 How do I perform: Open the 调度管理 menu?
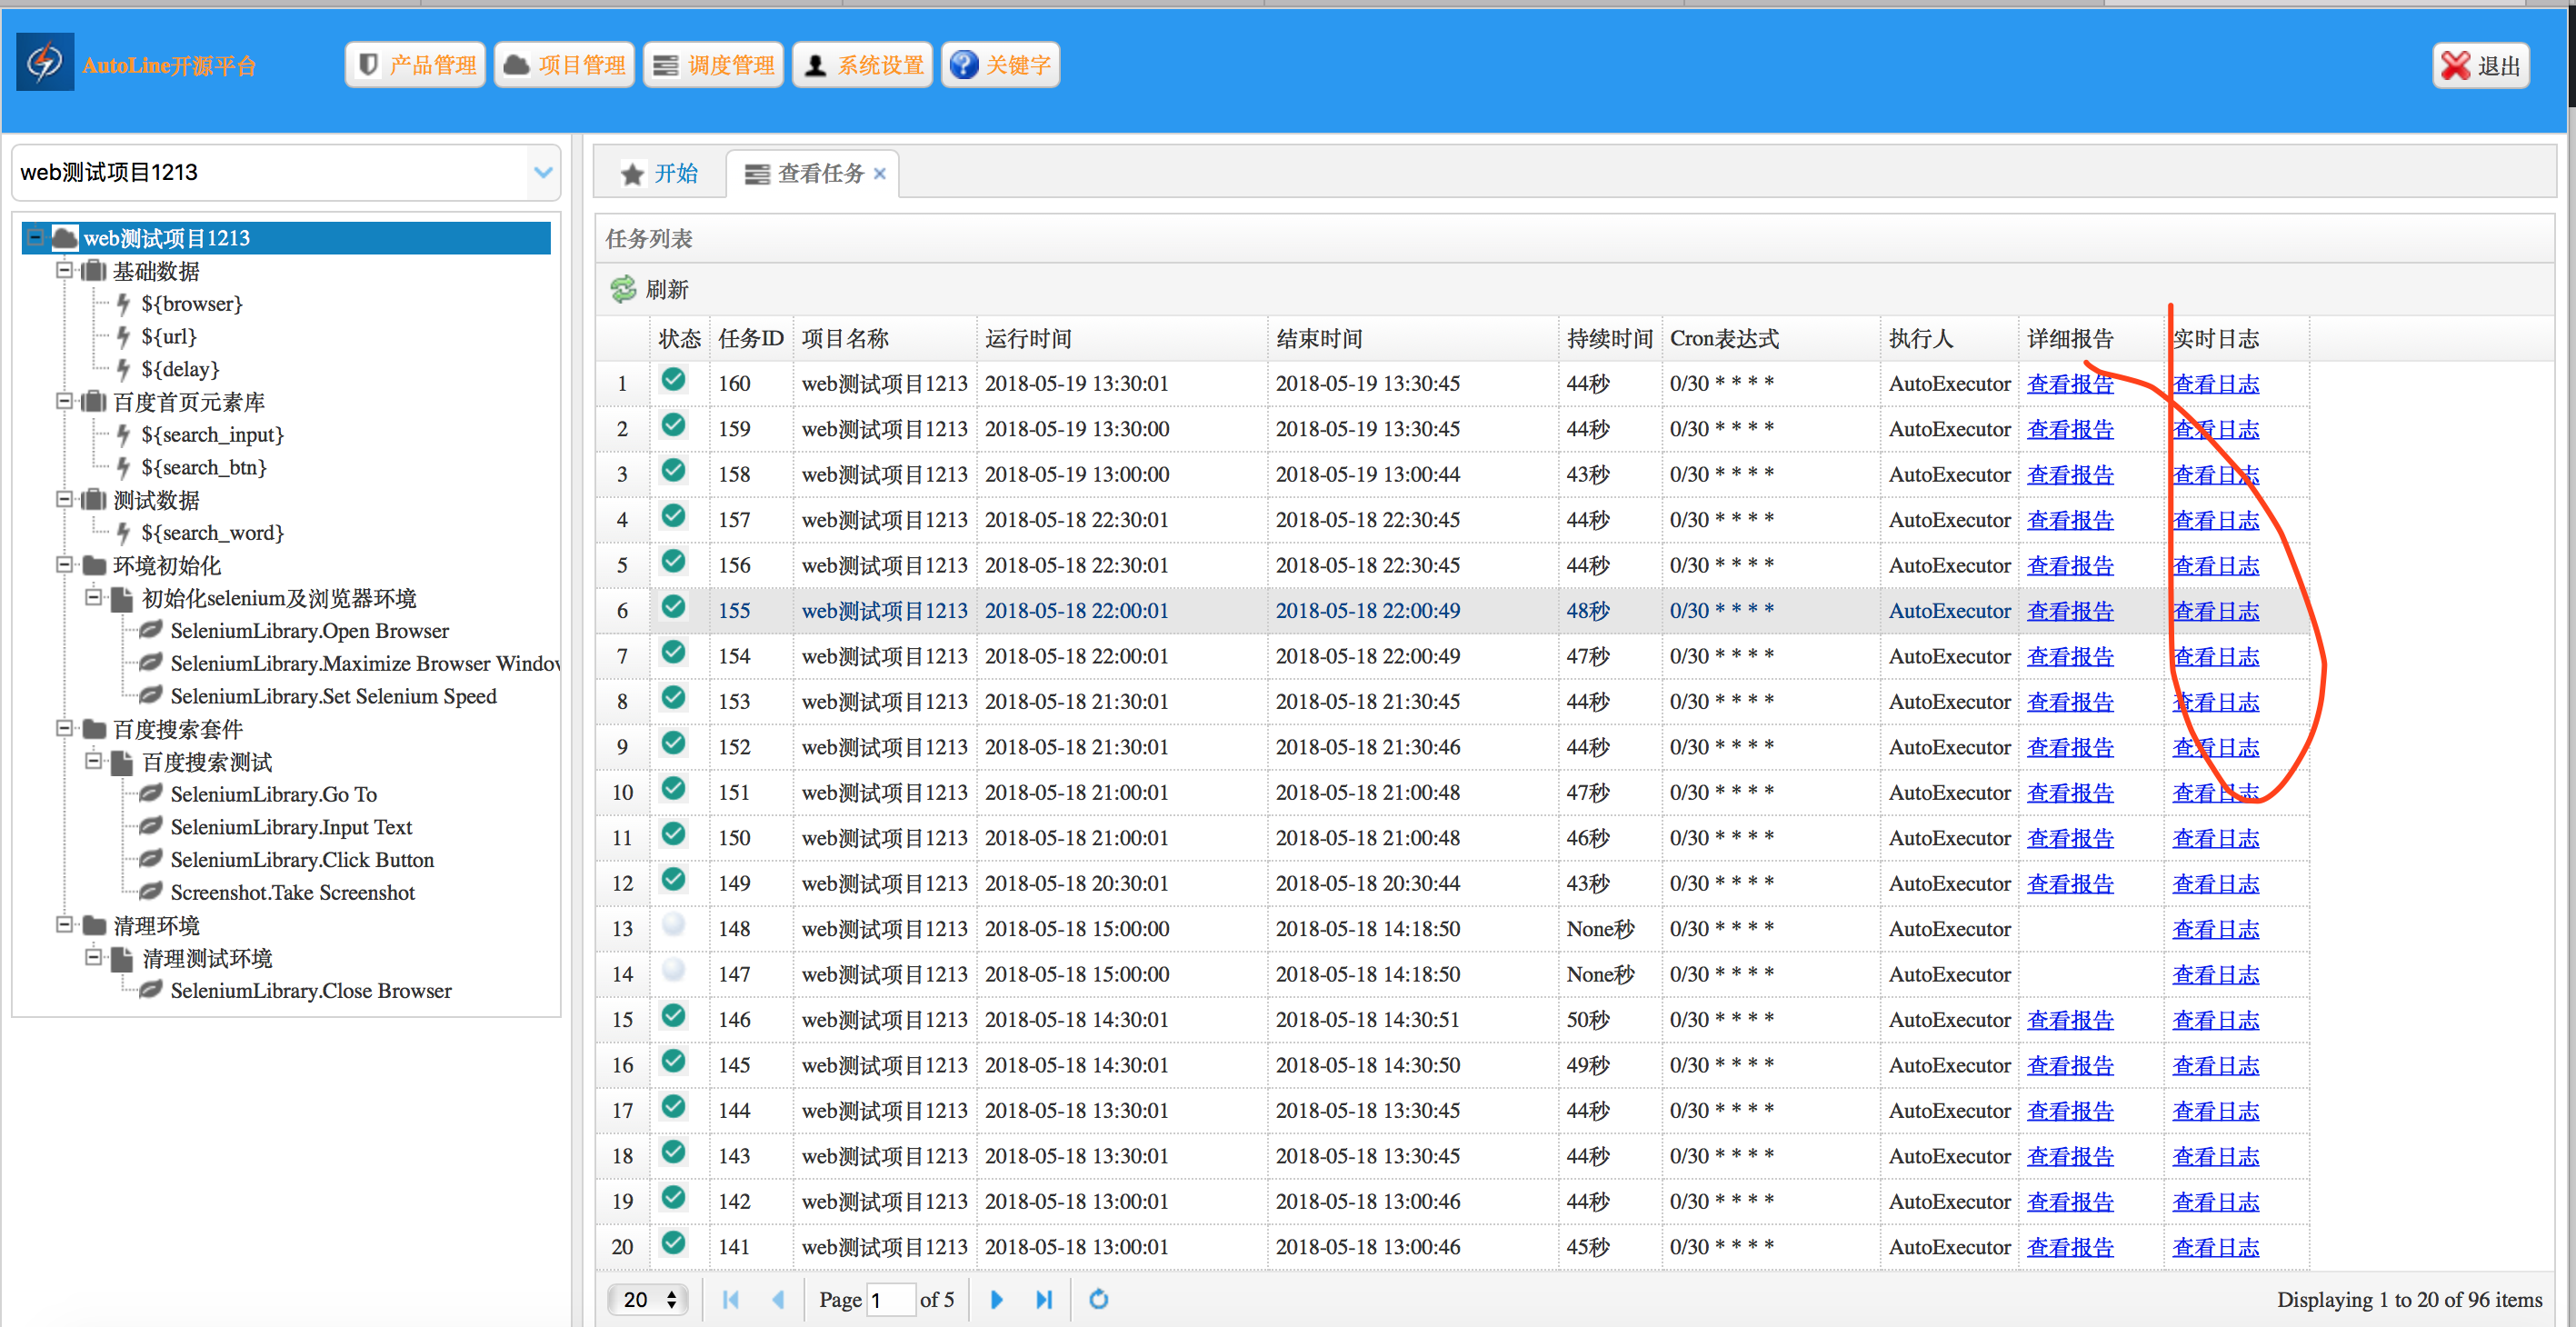point(714,65)
